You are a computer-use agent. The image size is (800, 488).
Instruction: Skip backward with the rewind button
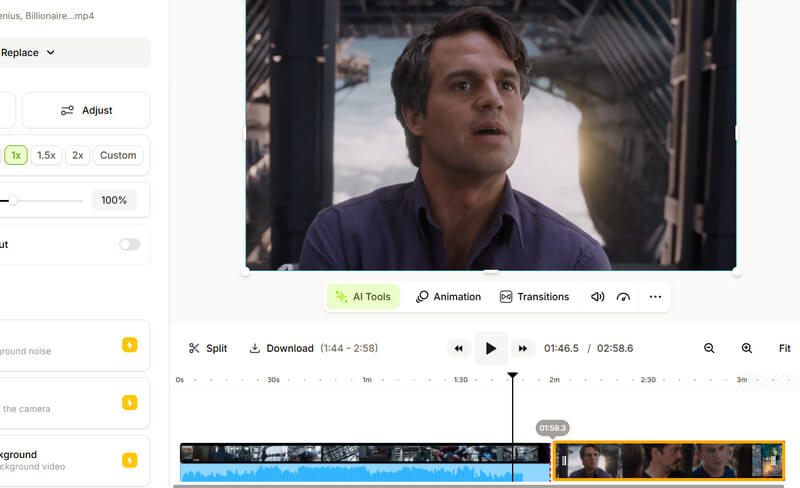[x=459, y=349]
